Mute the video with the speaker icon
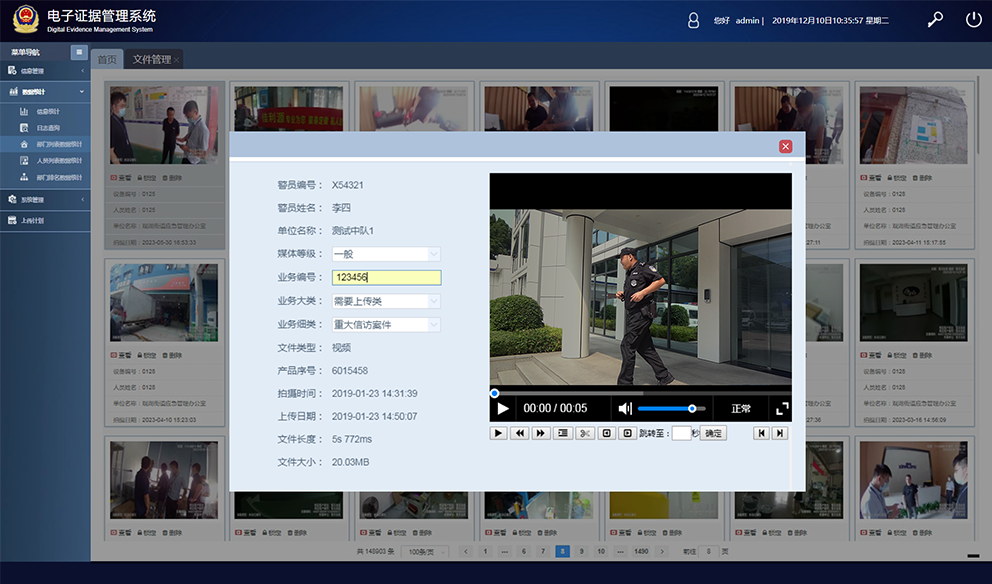The width and height of the screenshot is (992, 584). pos(625,409)
